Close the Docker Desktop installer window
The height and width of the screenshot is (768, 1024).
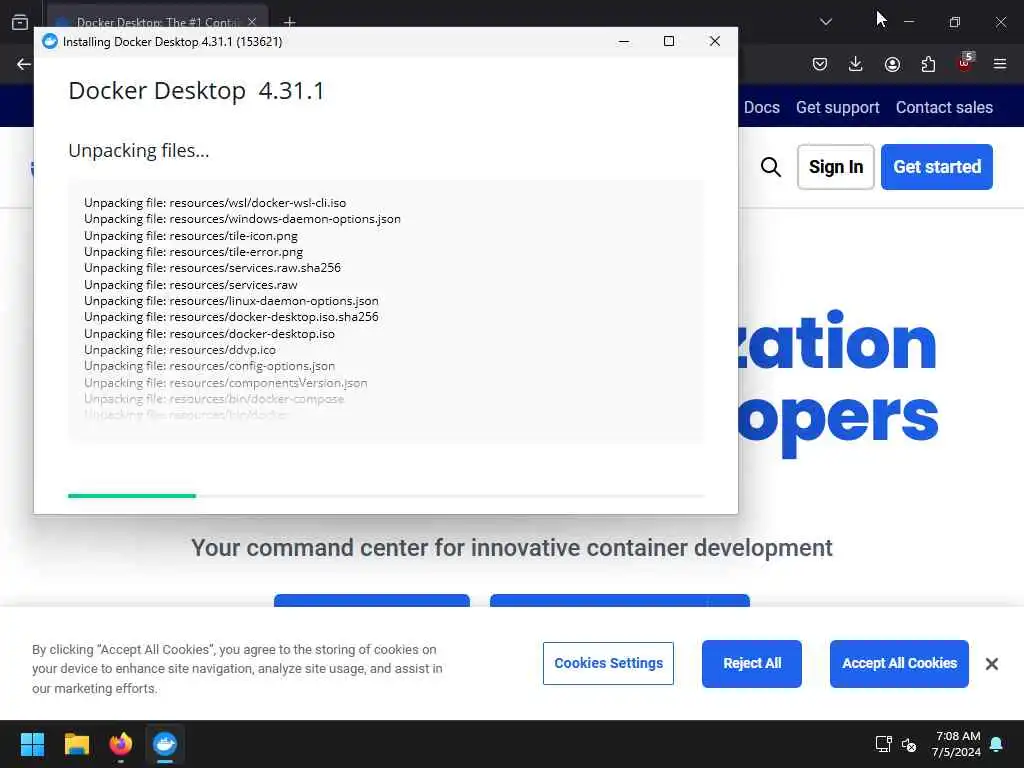click(x=714, y=42)
